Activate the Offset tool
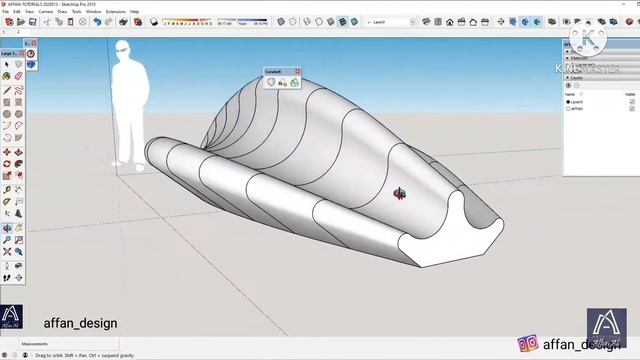Image resolution: width=640 pixels, height=360 pixels. (x=18, y=176)
